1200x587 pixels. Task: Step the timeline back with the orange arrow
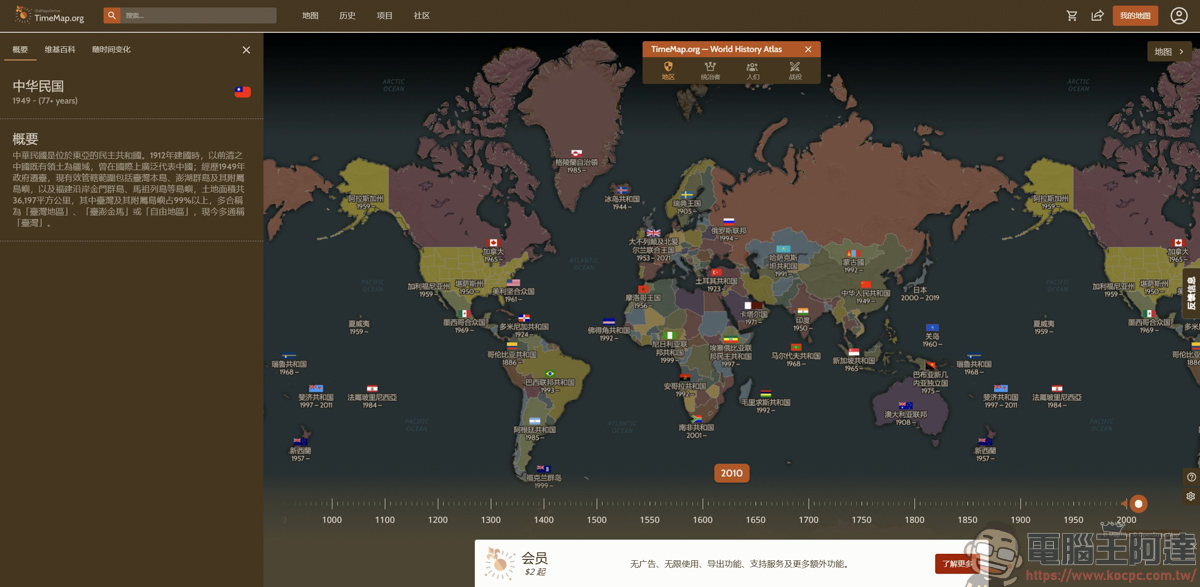1124,504
